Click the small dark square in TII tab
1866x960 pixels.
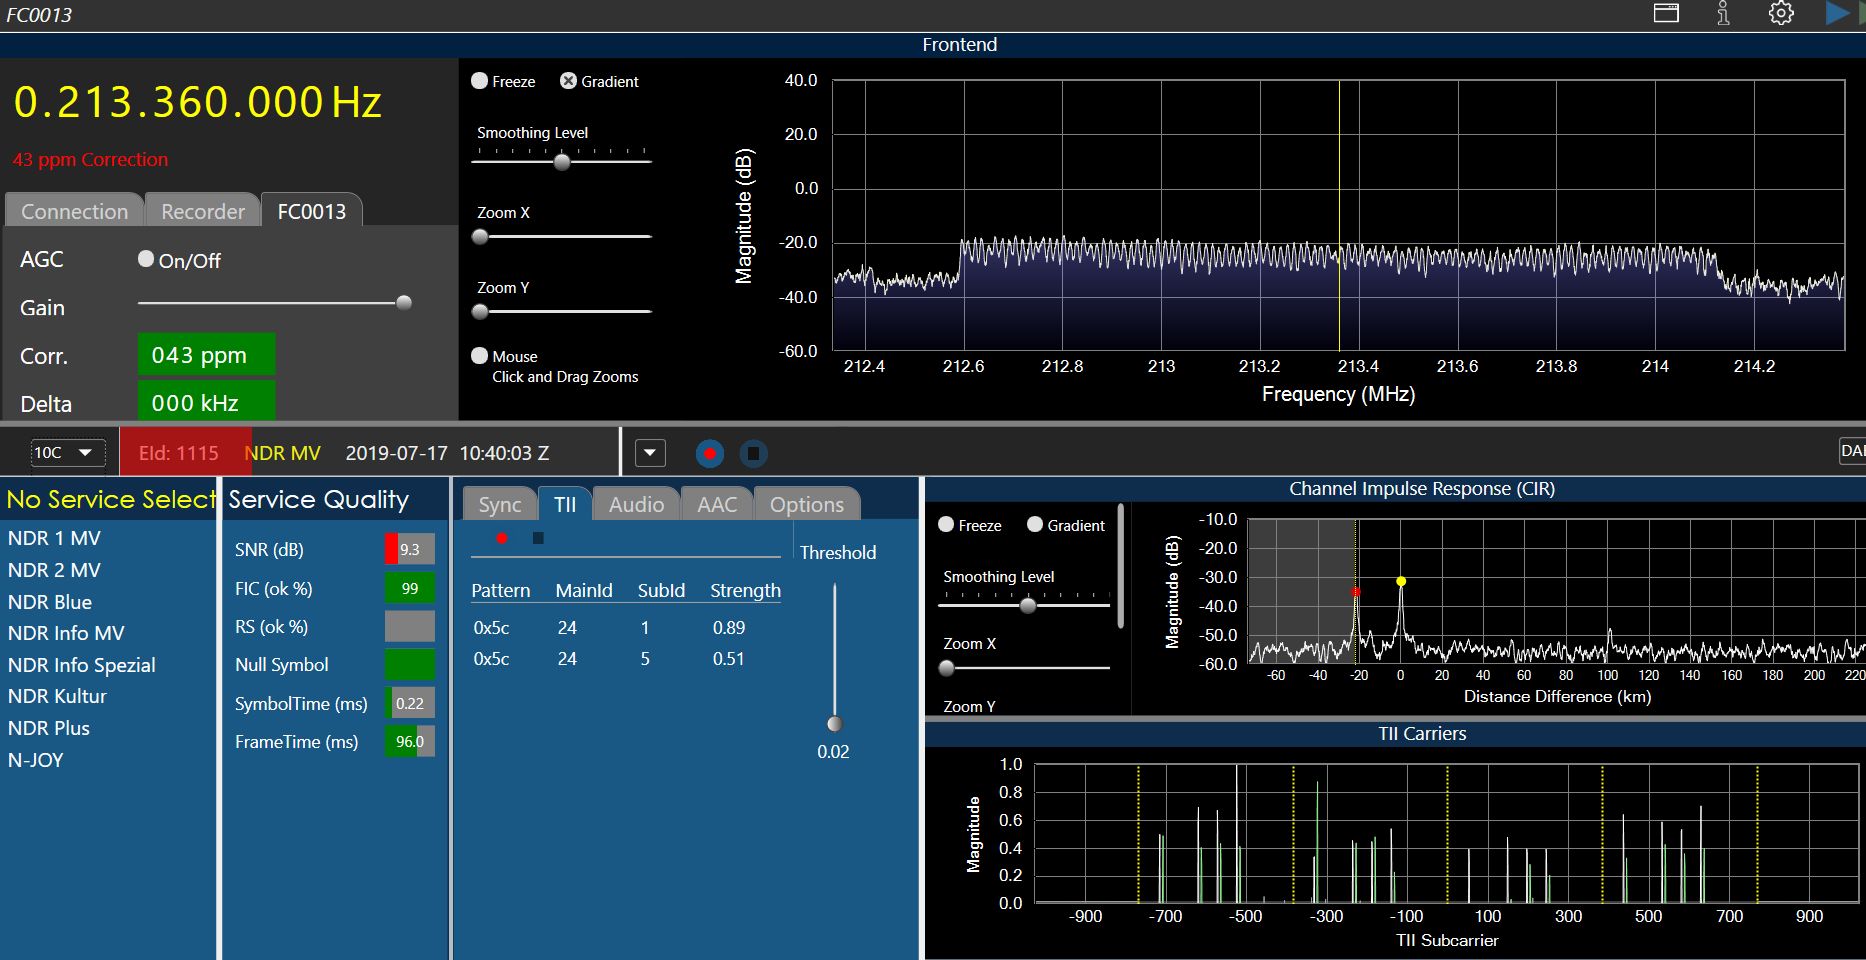click(x=538, y=538)
